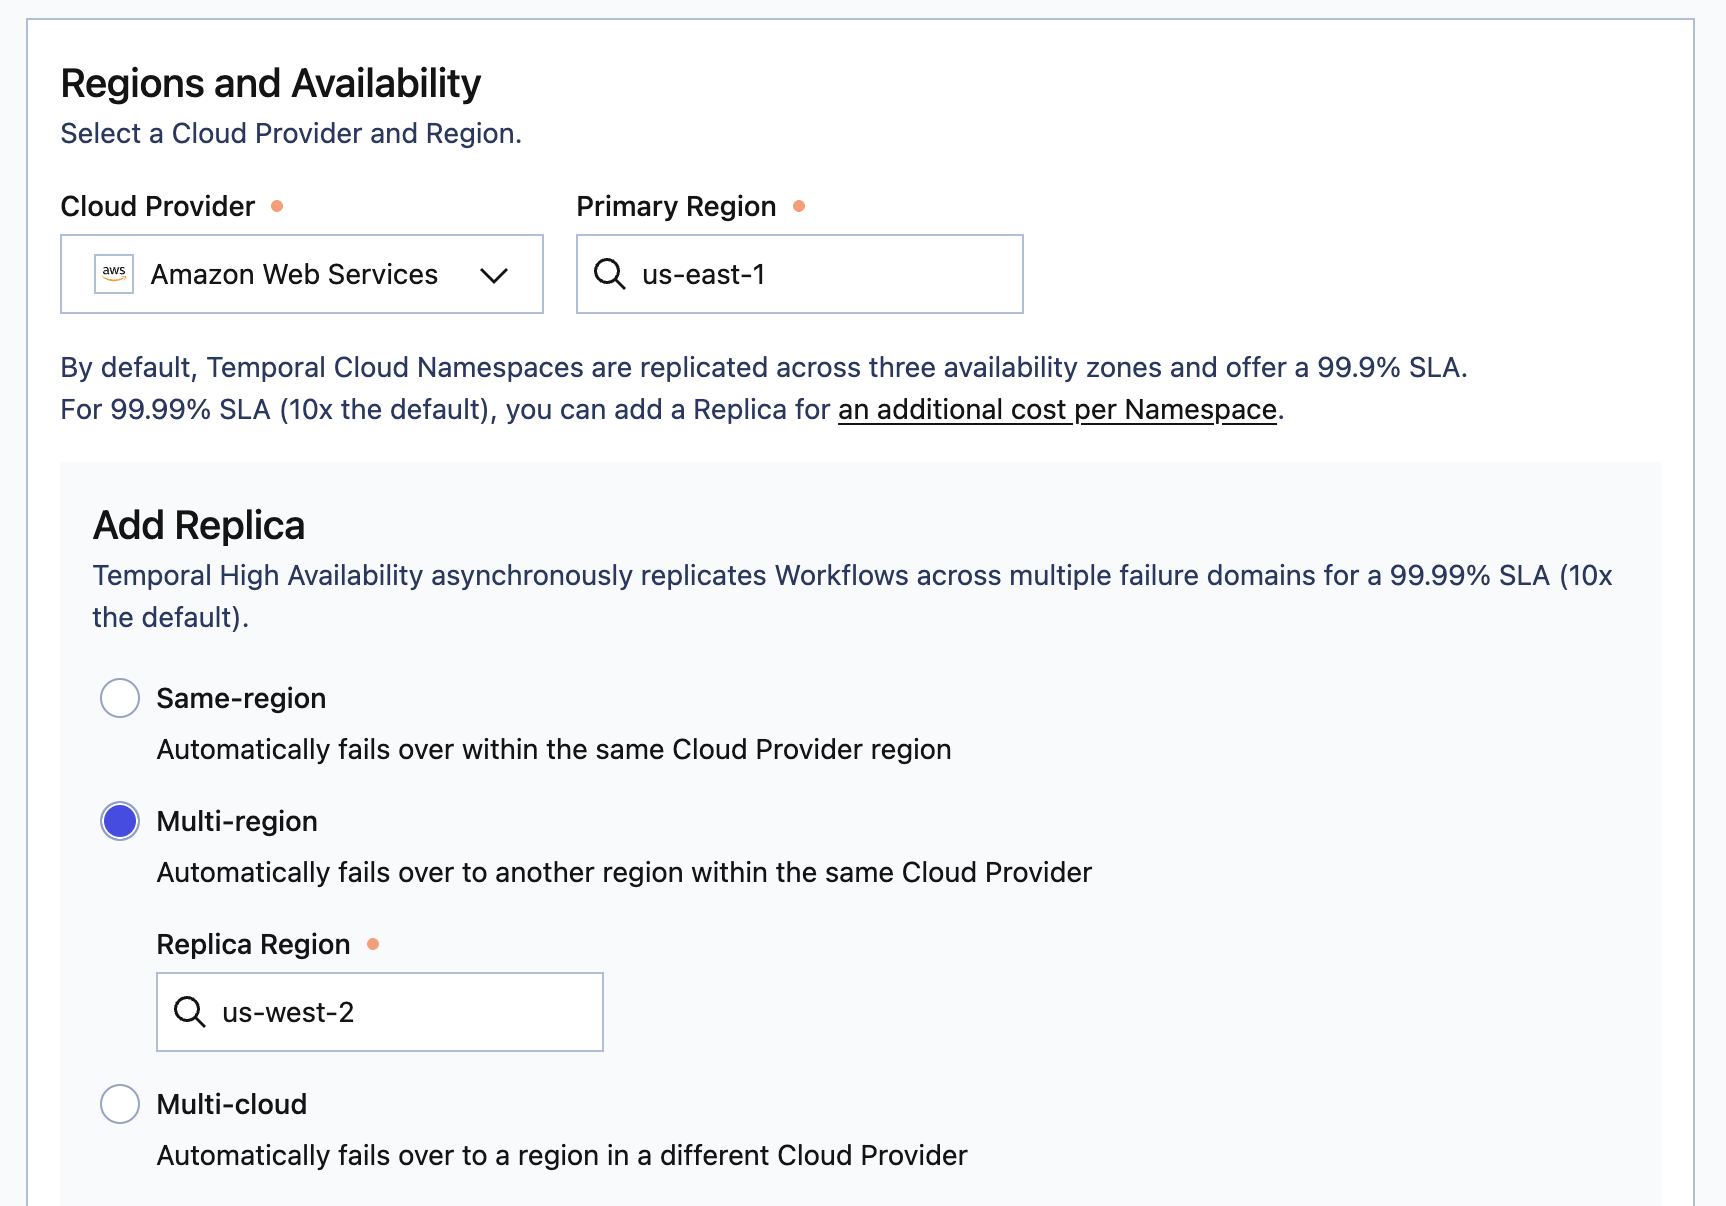
Task: Click the search magnifier in Replica Region field
Action: pyautogui.click(x=188, y=1011)
